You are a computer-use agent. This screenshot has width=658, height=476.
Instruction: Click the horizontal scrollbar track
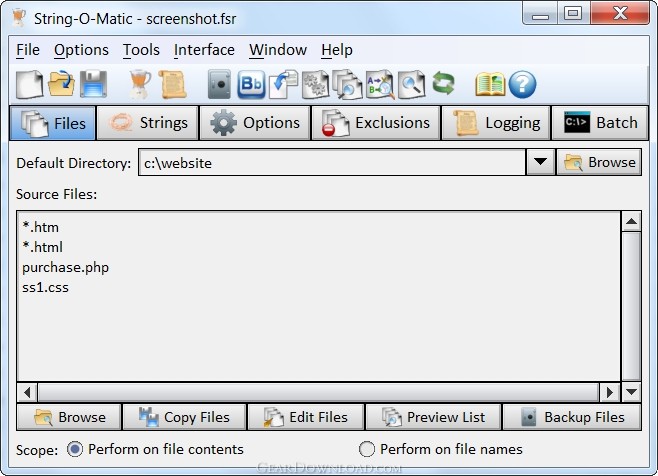coord(319,392)
